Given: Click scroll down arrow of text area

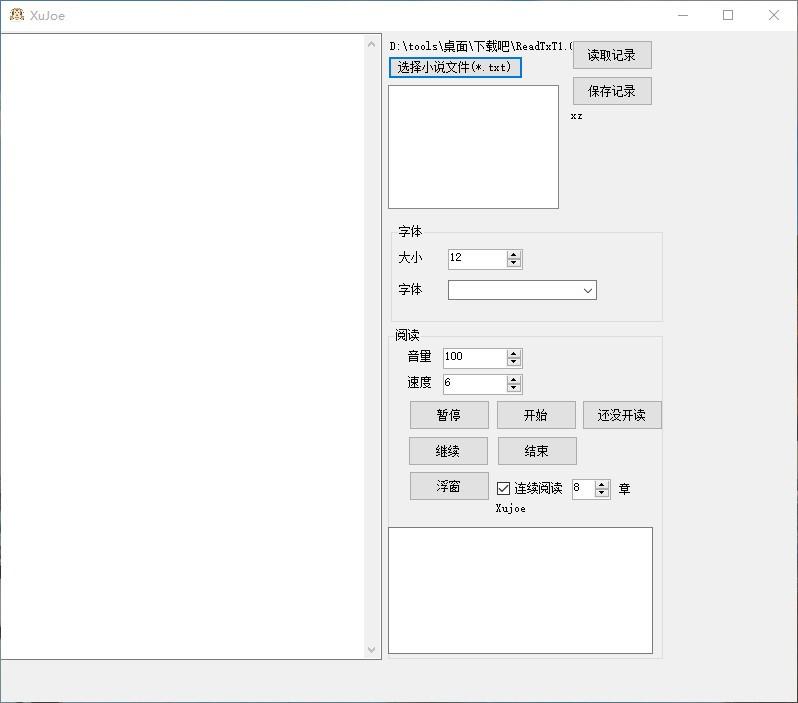Looking at the screenshot, I should point(372,650).
